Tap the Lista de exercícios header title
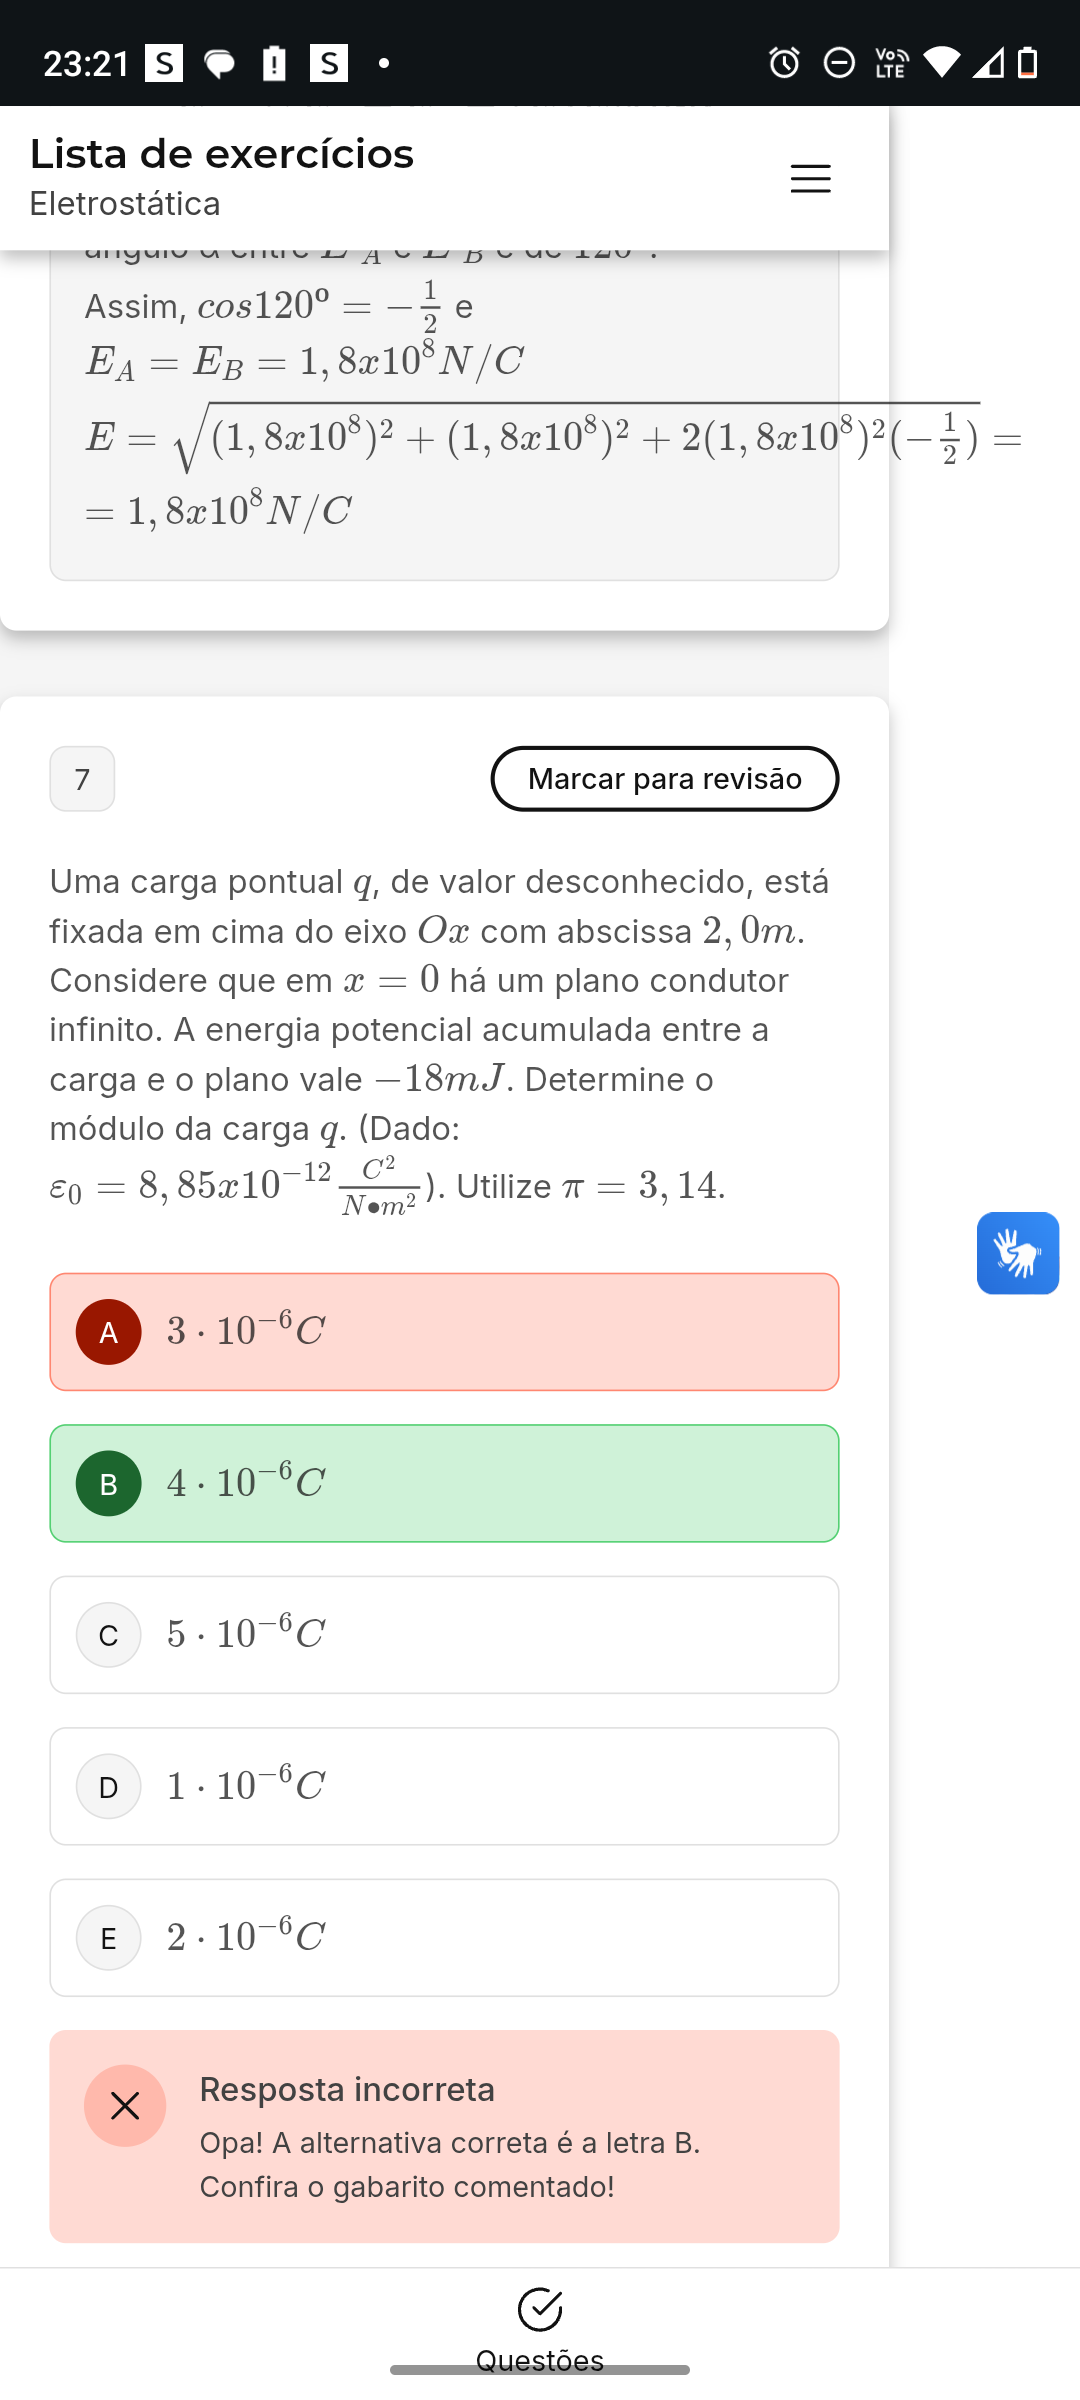This screenshot has height=2400, width=1080. click(x=222, y=154)
